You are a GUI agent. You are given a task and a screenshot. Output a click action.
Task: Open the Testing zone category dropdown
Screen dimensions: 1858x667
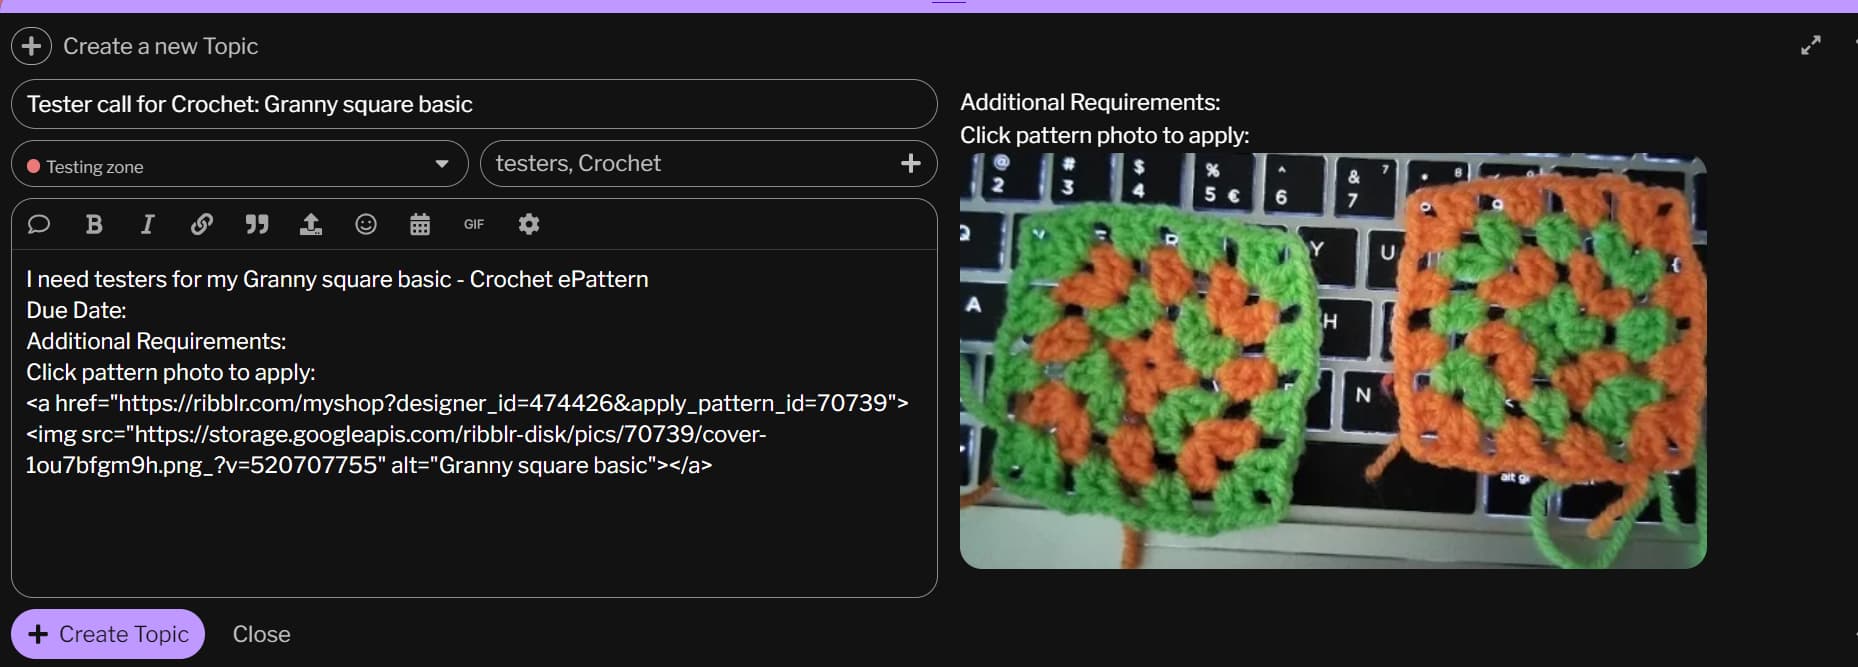click(x=239, y=164)
